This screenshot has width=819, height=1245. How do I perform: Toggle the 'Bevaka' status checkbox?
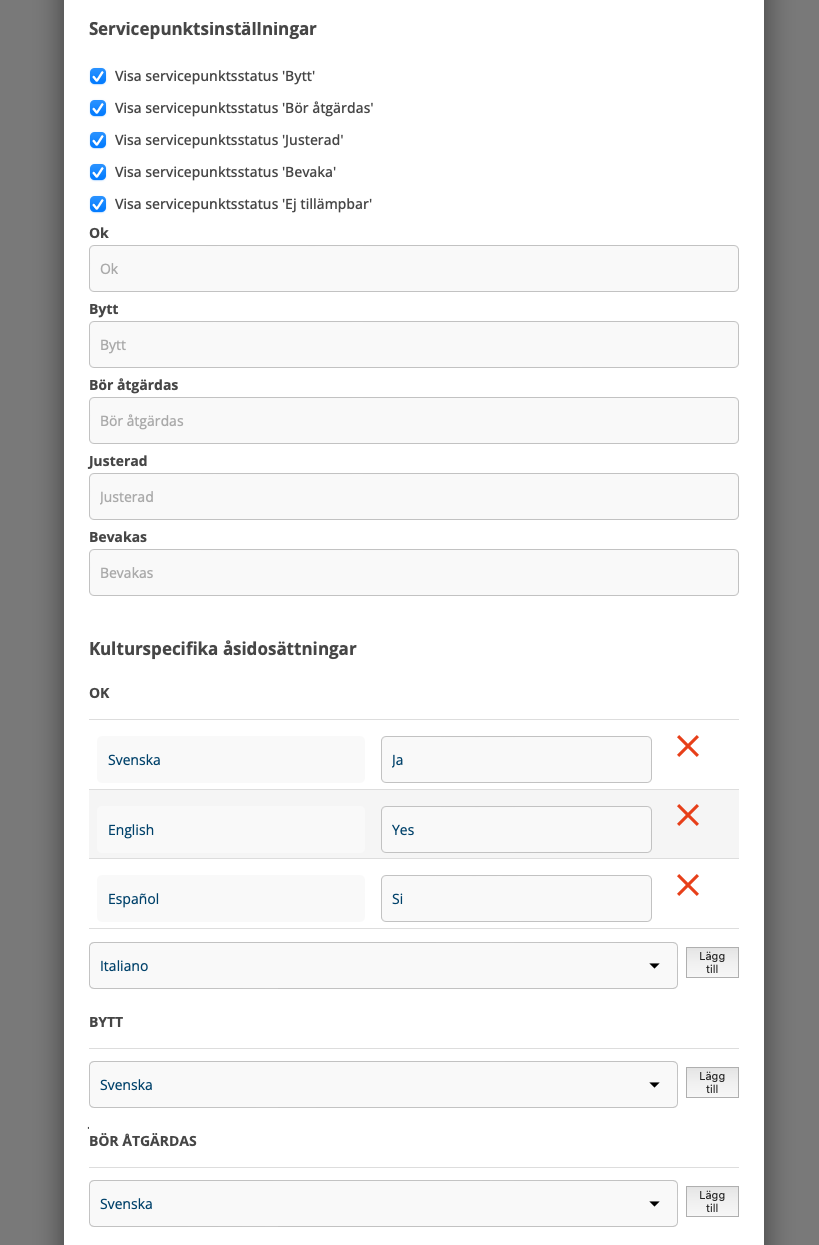98,172
